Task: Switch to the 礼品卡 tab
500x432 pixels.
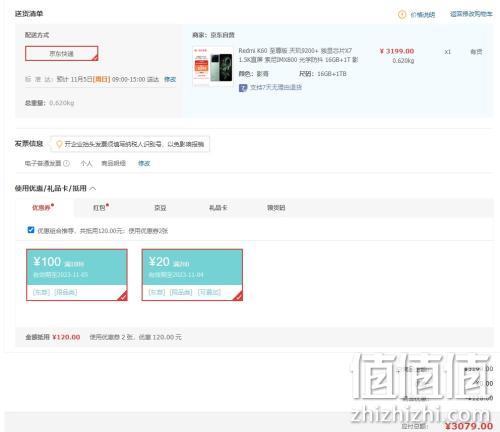Action: [218, 208]
